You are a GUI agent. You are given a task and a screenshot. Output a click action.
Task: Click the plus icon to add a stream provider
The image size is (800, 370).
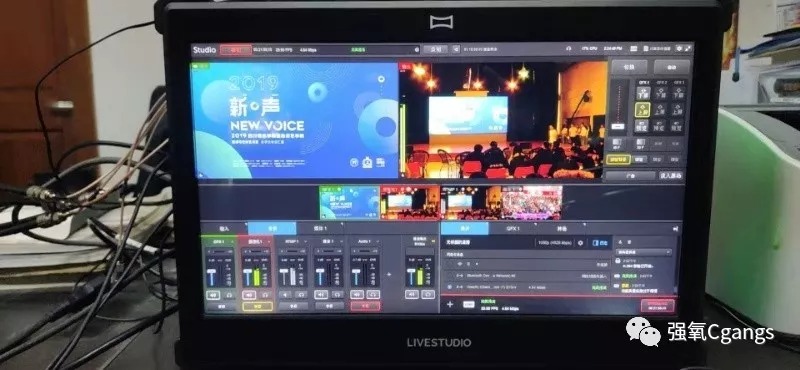point(450,305)
